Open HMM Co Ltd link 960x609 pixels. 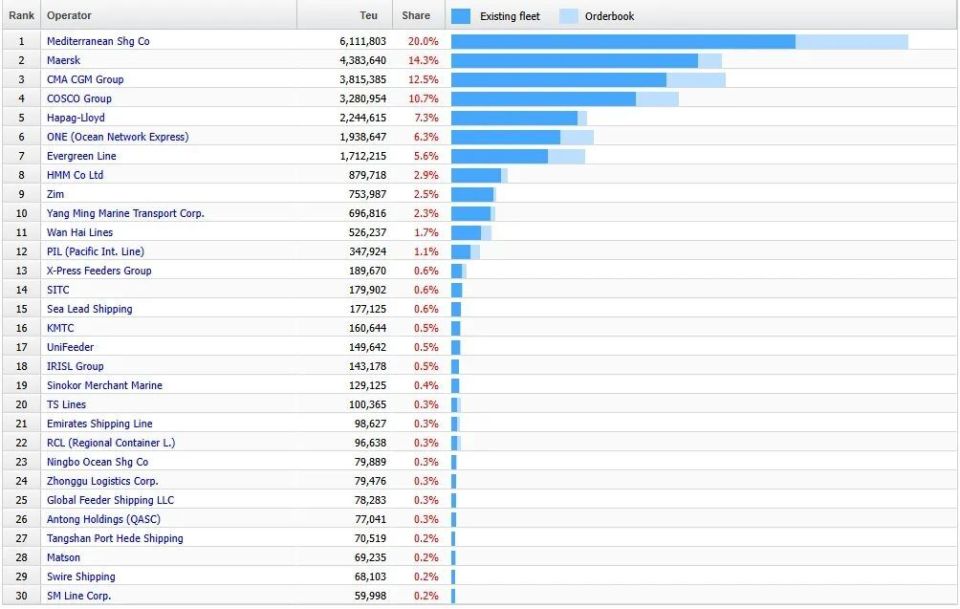pyautogui.click(x=75, y=175)
